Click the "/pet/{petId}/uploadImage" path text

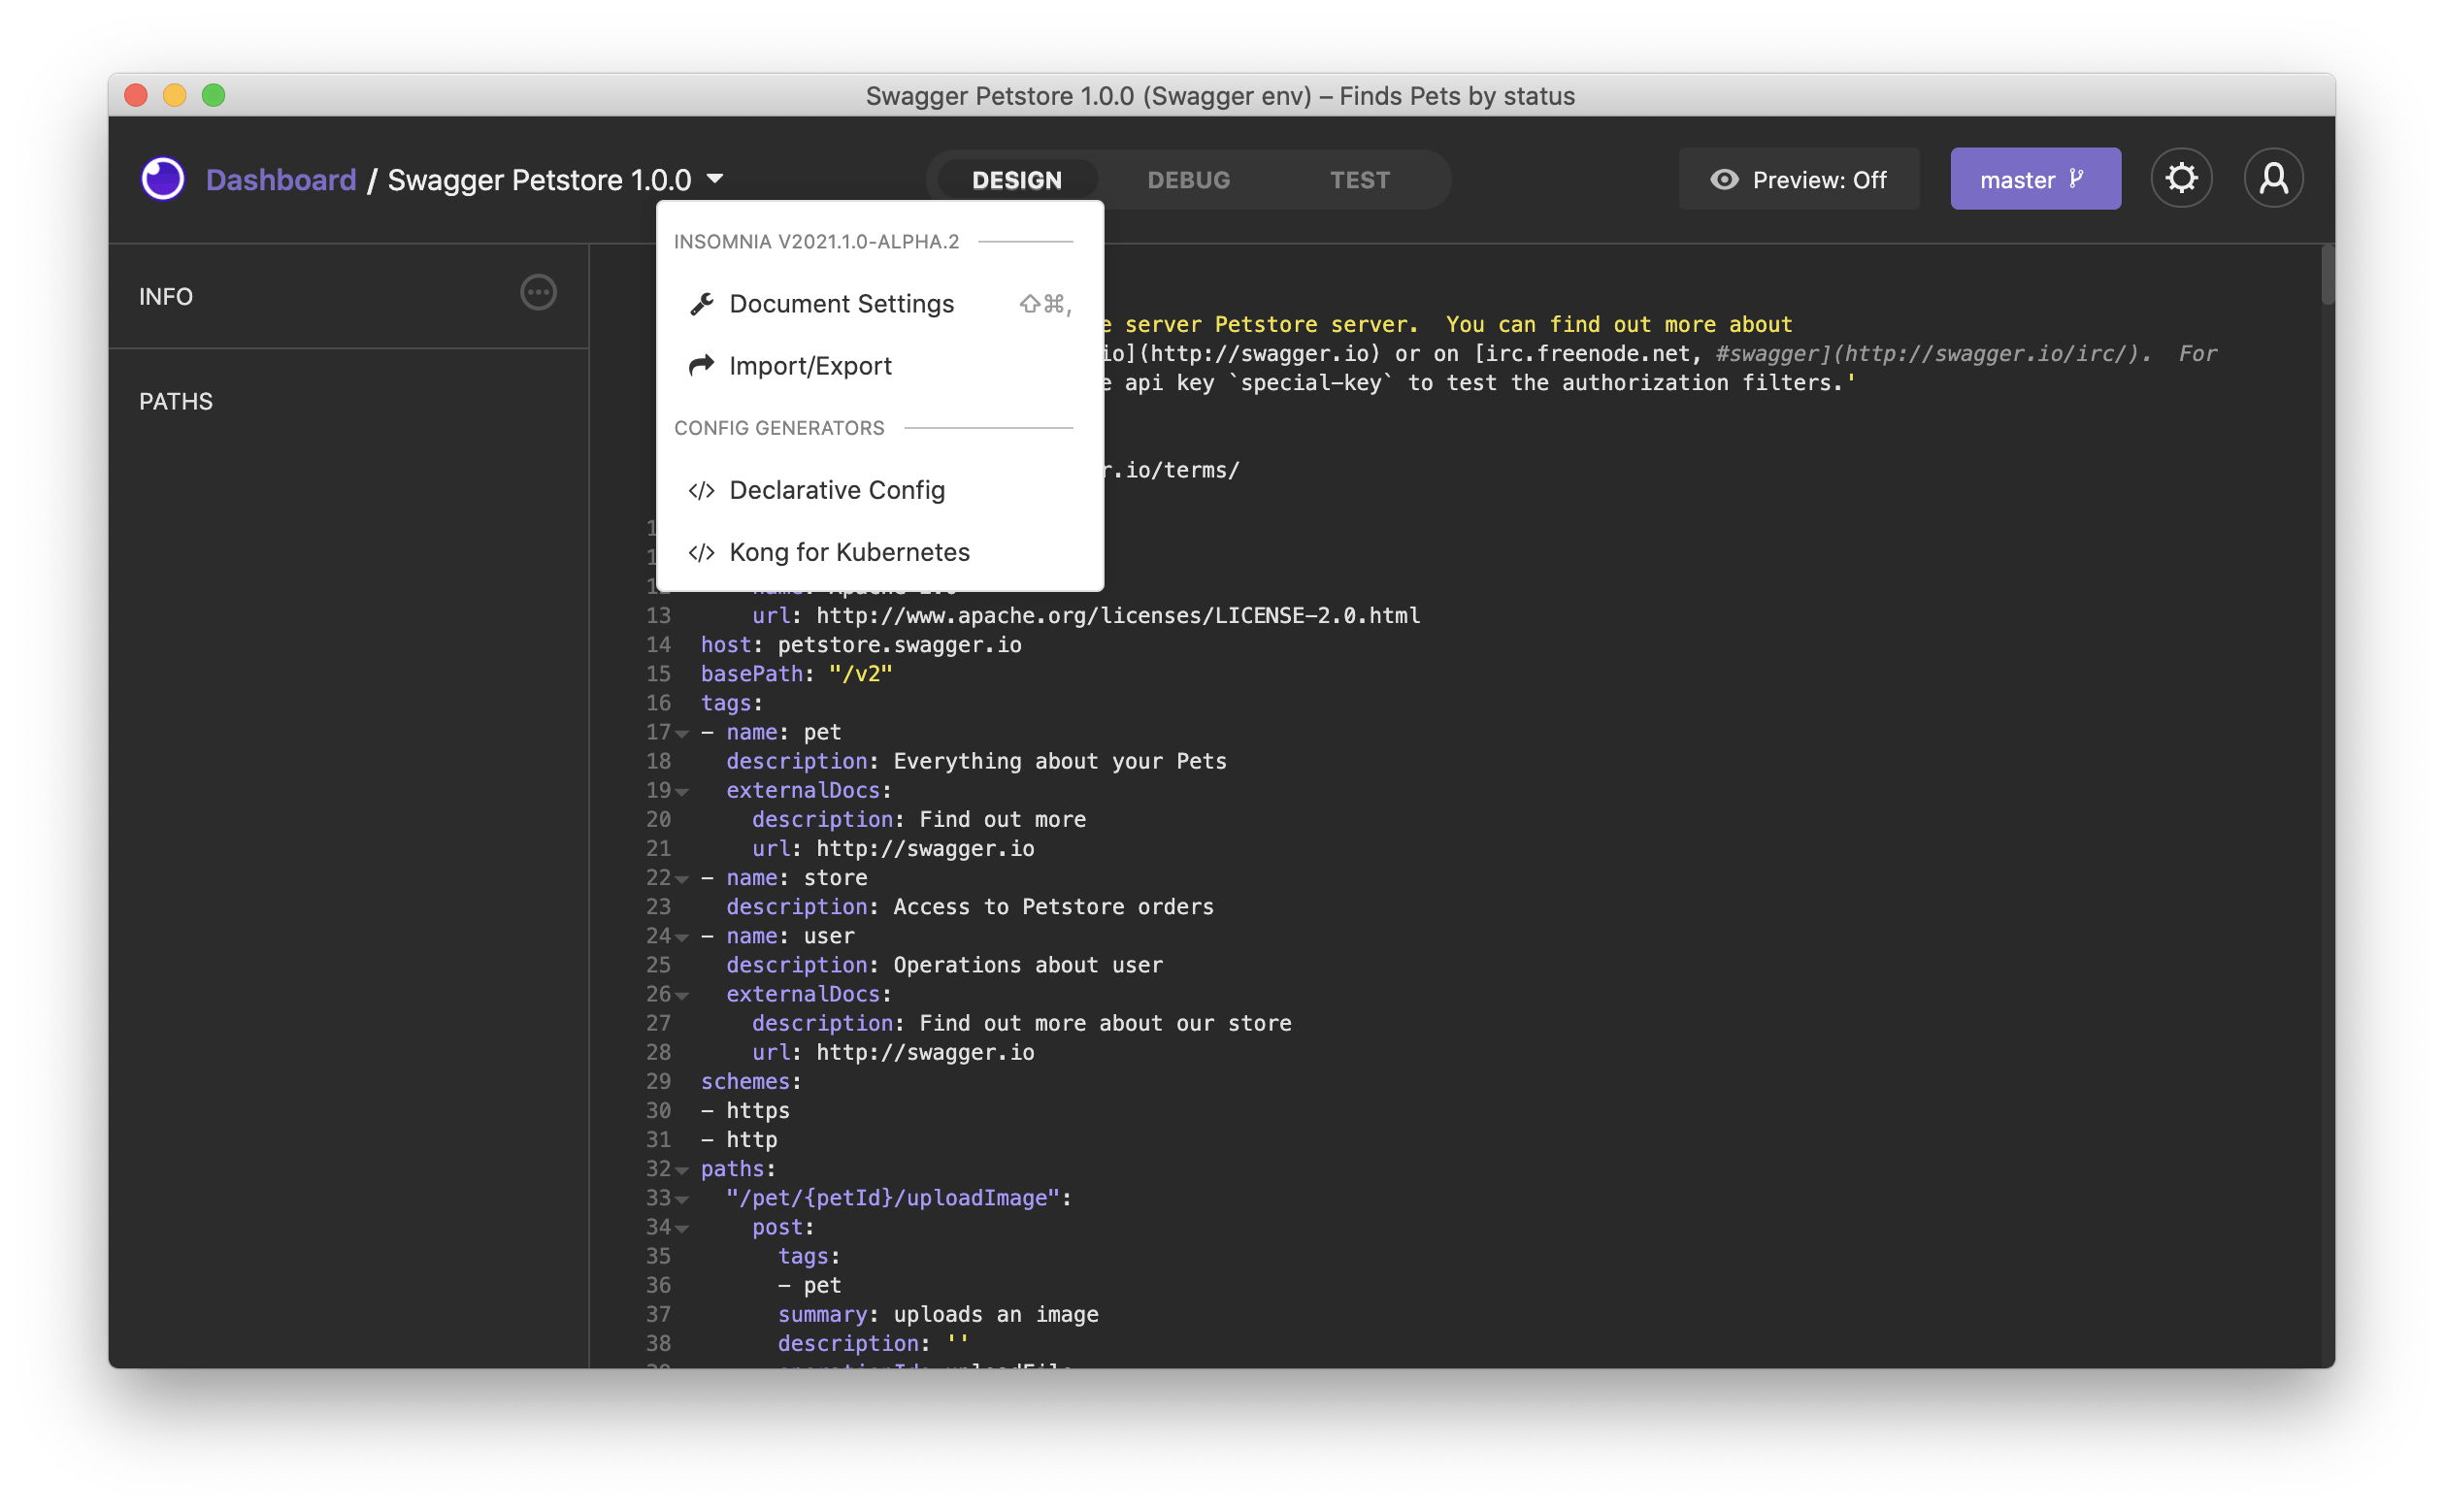point(892,1198)
